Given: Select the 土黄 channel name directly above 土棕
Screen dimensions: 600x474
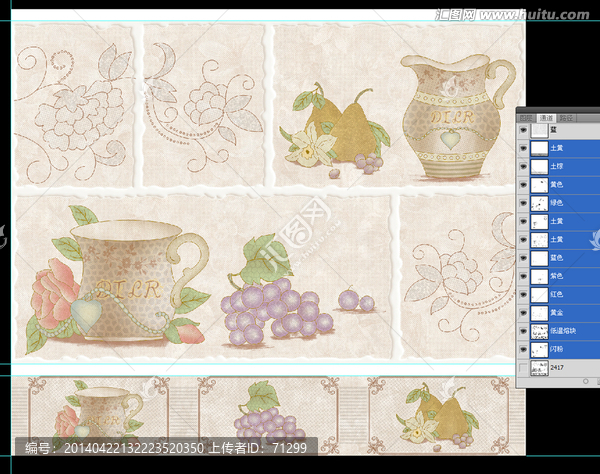Looking at the screenshot, I should [557, 148].
